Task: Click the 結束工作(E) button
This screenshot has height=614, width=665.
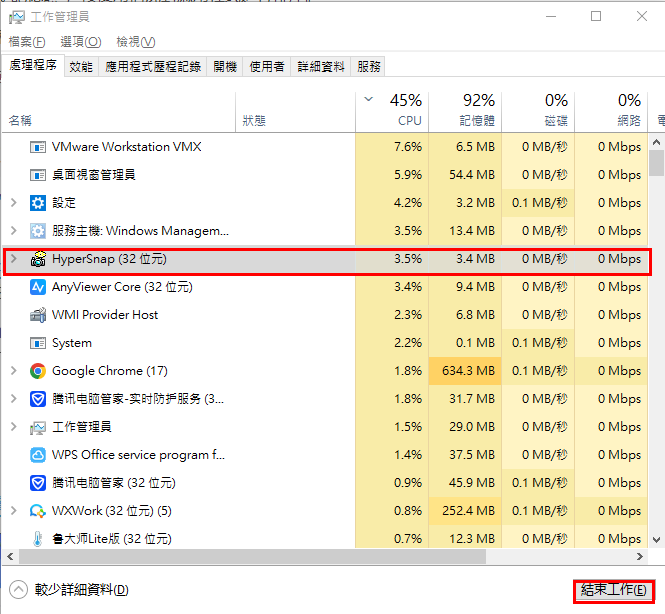Action: pos(614,590)
